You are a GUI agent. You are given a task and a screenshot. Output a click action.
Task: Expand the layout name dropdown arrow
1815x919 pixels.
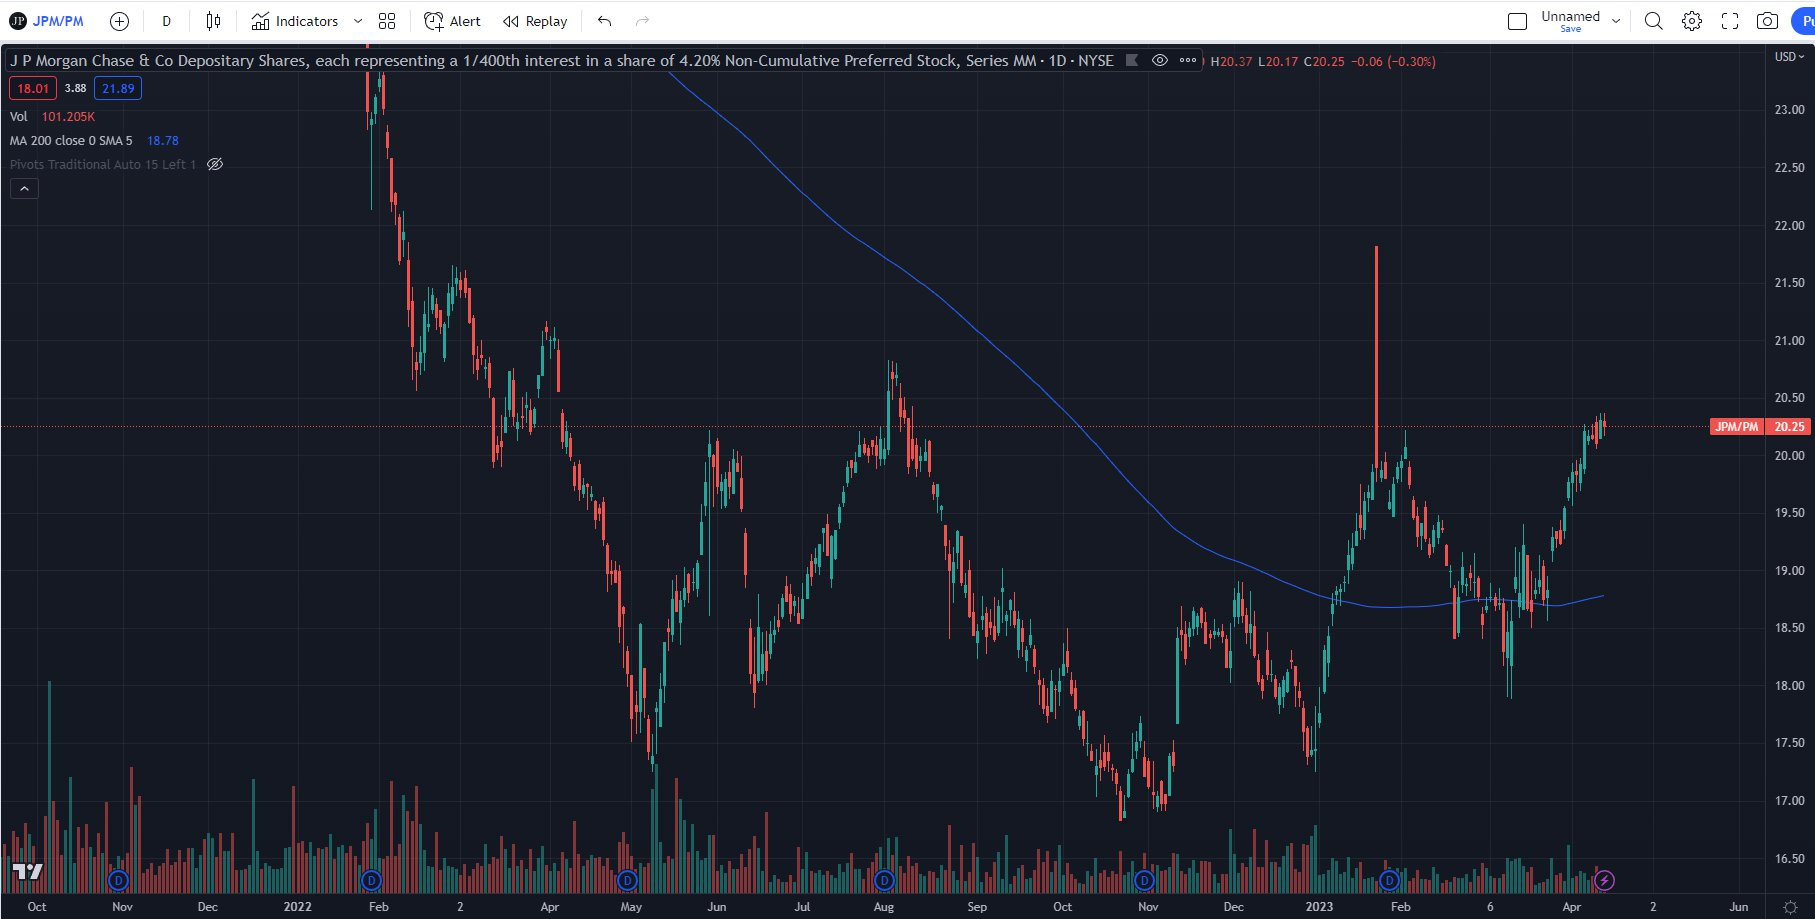coord(1616,21)
